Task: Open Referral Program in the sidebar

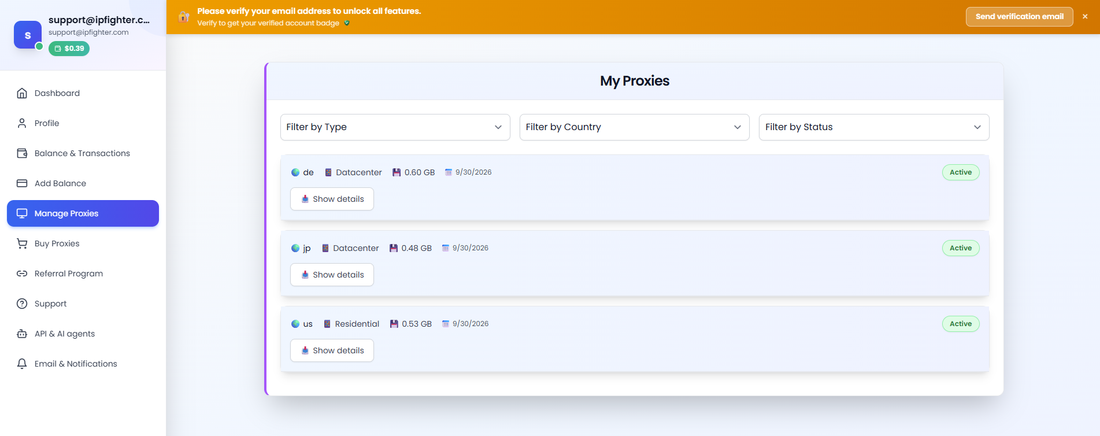Action: click(x=83, y=274)
